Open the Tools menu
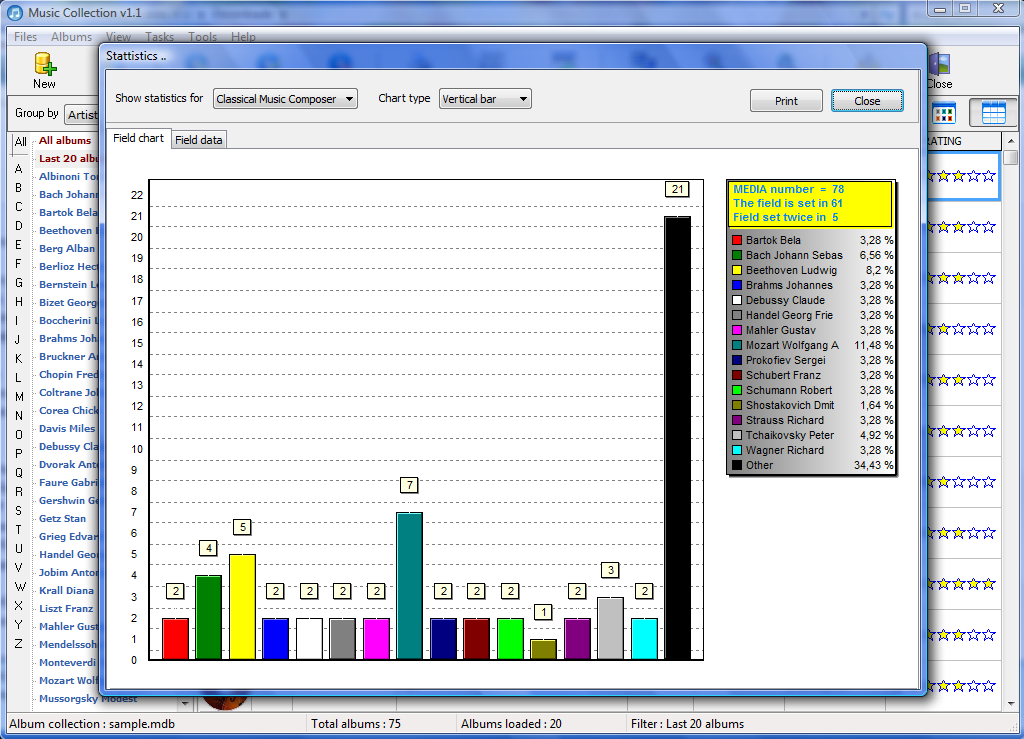1024x739 pixels. (202, 37)
